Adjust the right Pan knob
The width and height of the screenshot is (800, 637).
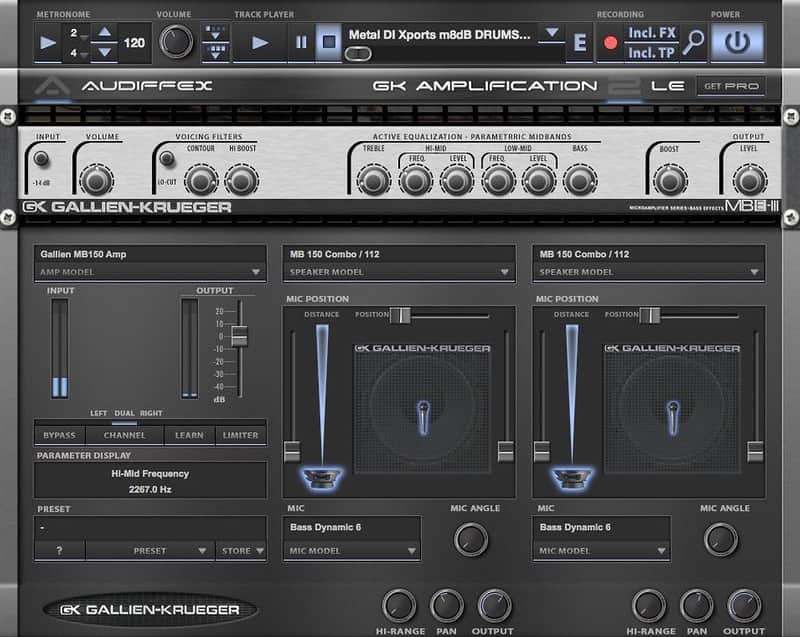click(x=696, y=606)
